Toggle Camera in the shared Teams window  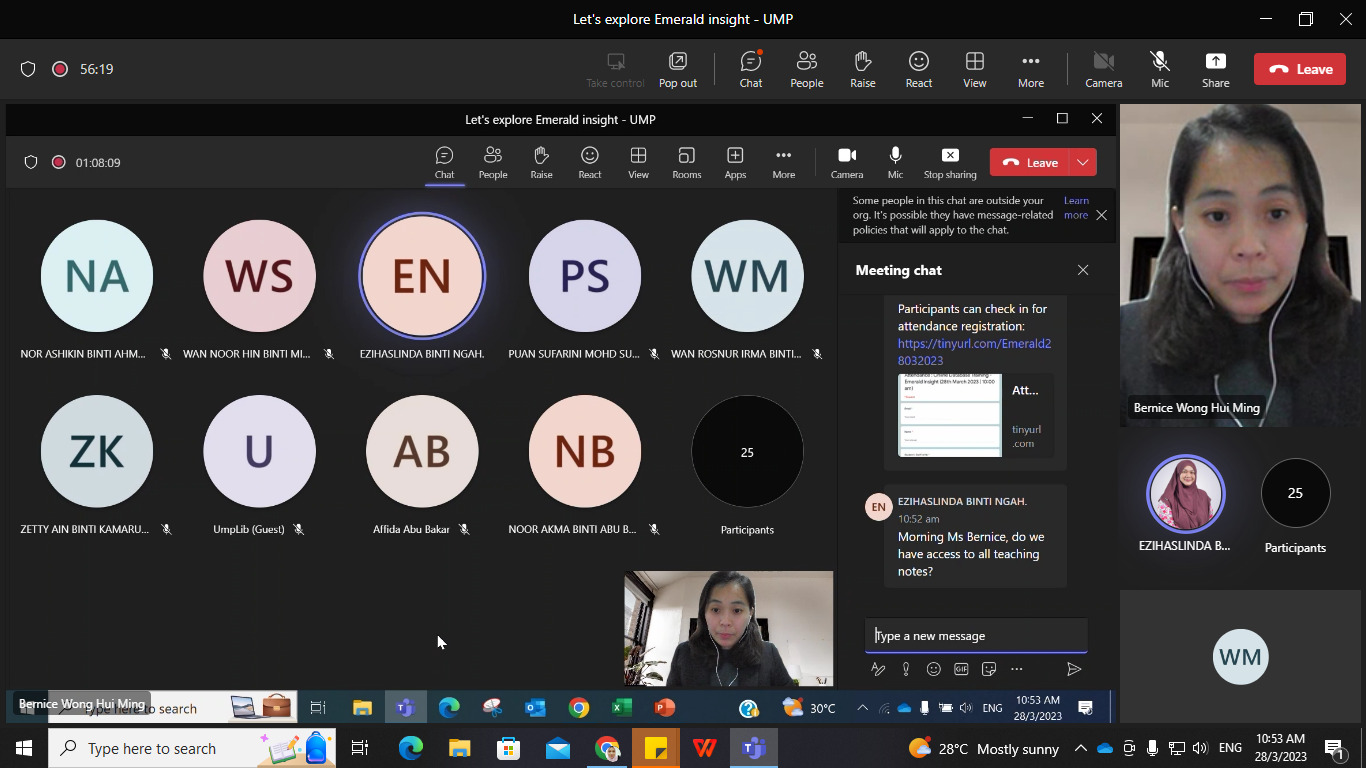click(x=847, y=162)
